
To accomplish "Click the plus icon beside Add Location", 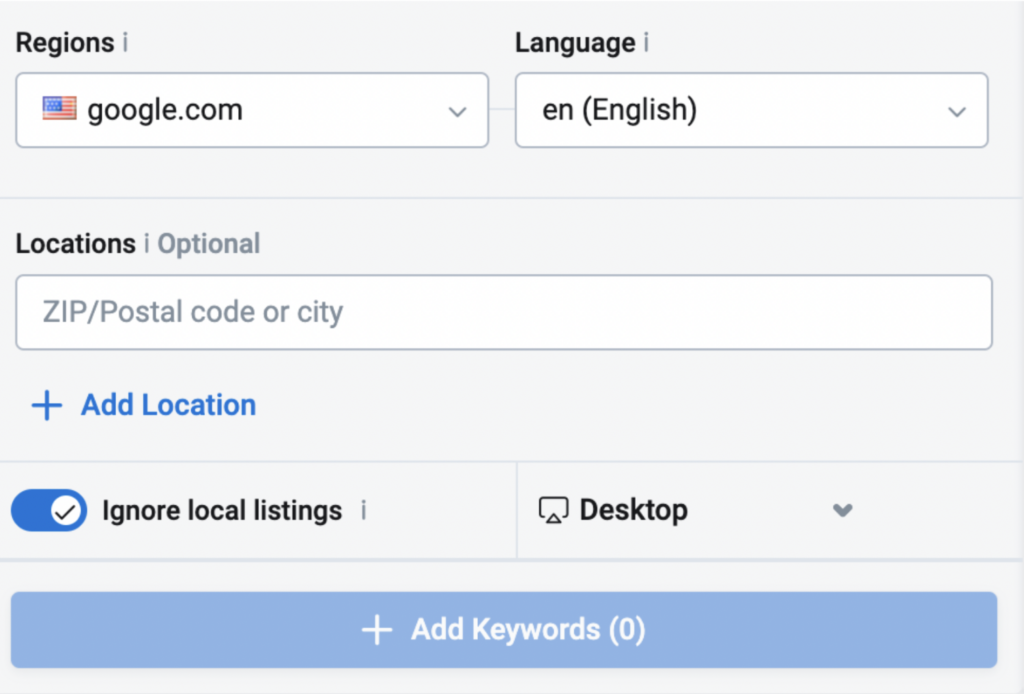I will (46, 405).
